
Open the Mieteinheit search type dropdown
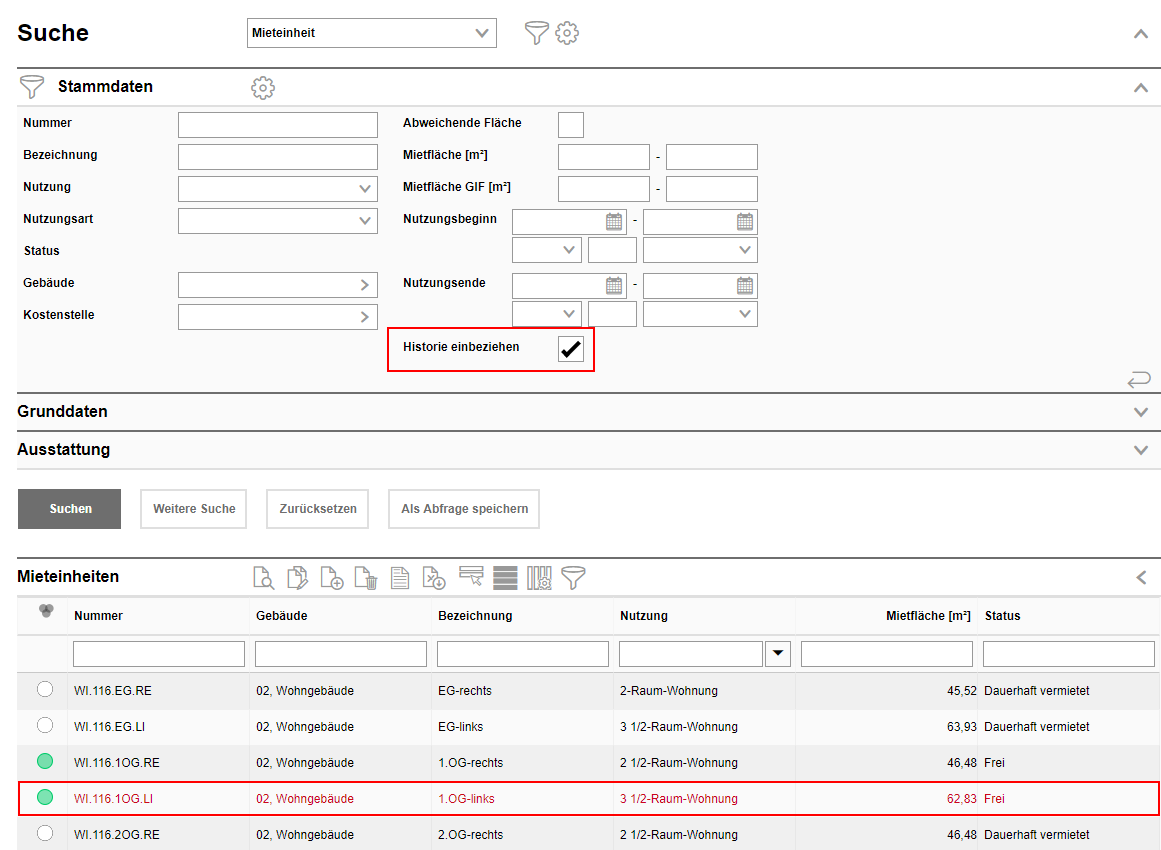[x=371, y=33]
